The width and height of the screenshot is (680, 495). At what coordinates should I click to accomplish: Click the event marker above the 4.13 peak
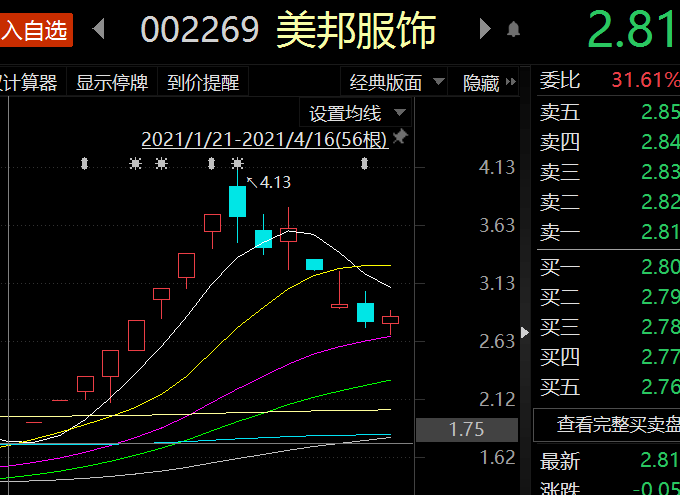tap(237, 163)
